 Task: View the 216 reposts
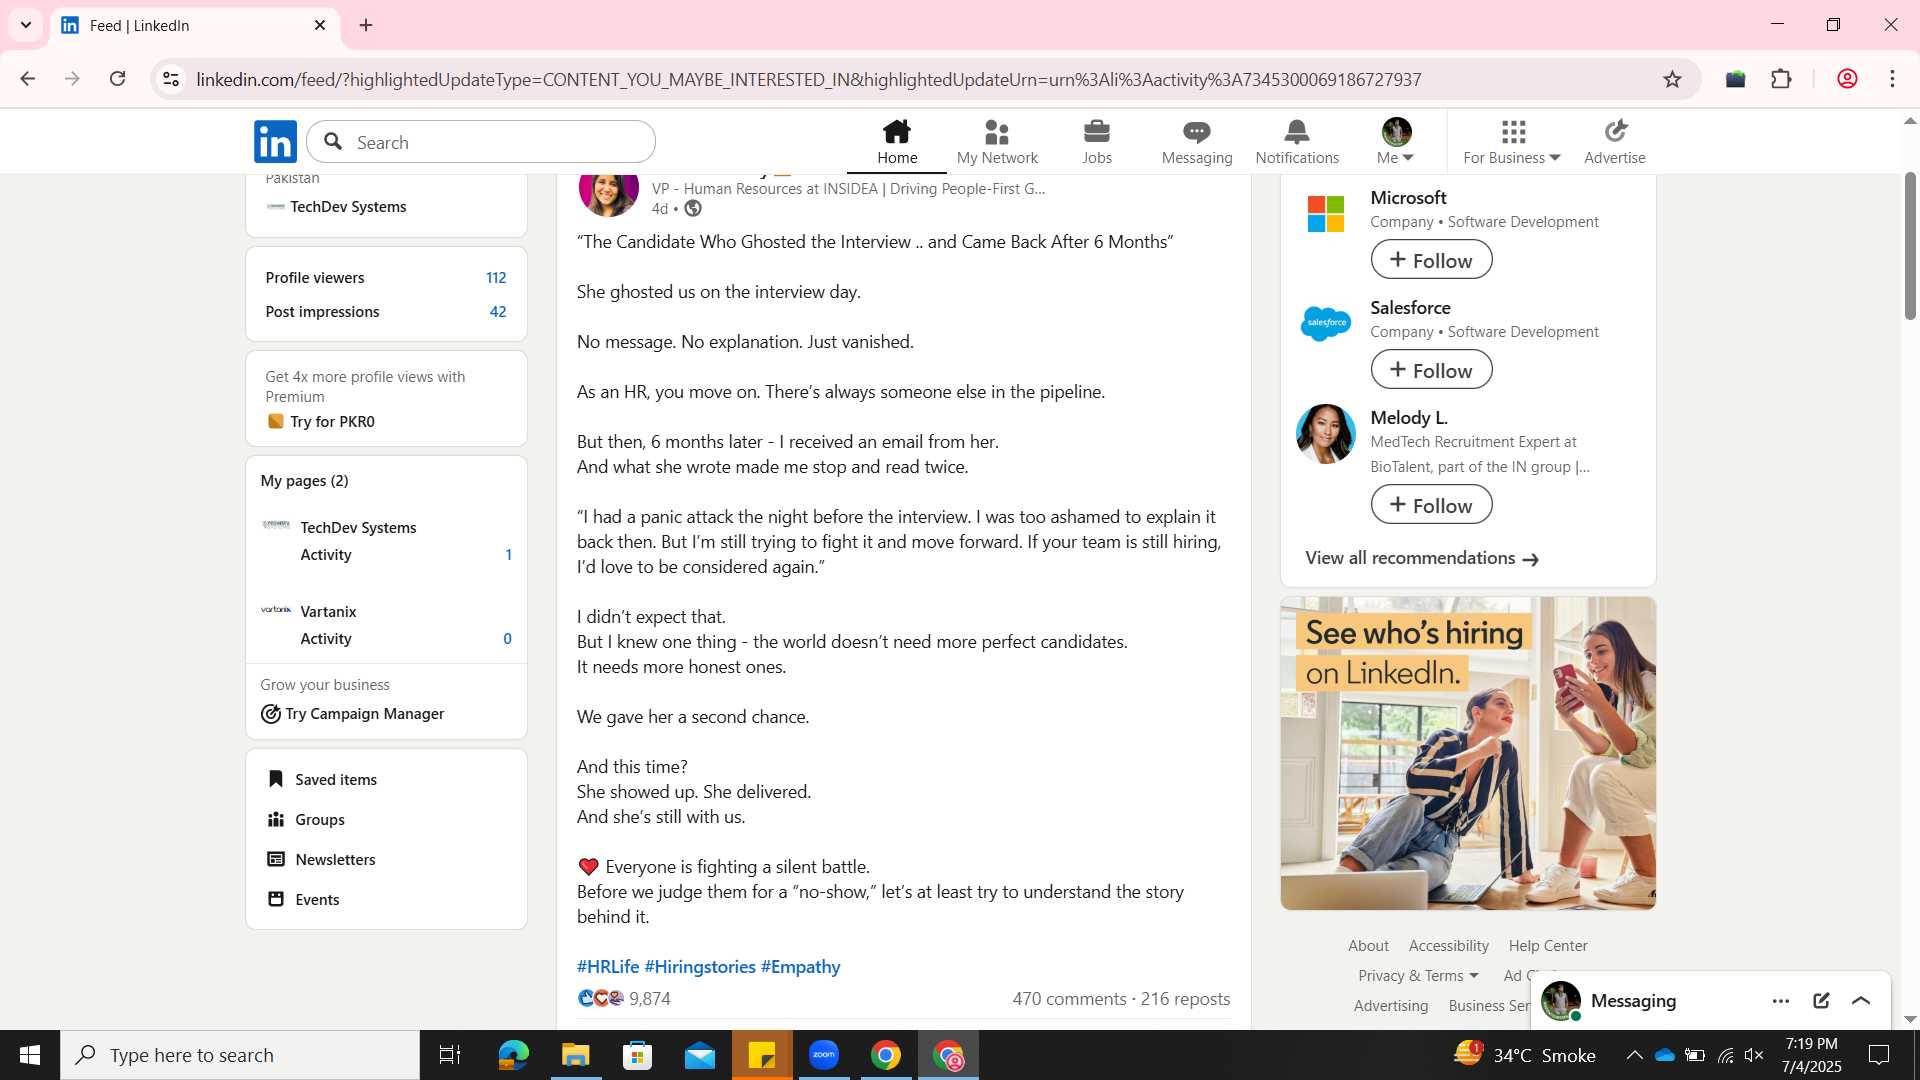coord(1185,999)
